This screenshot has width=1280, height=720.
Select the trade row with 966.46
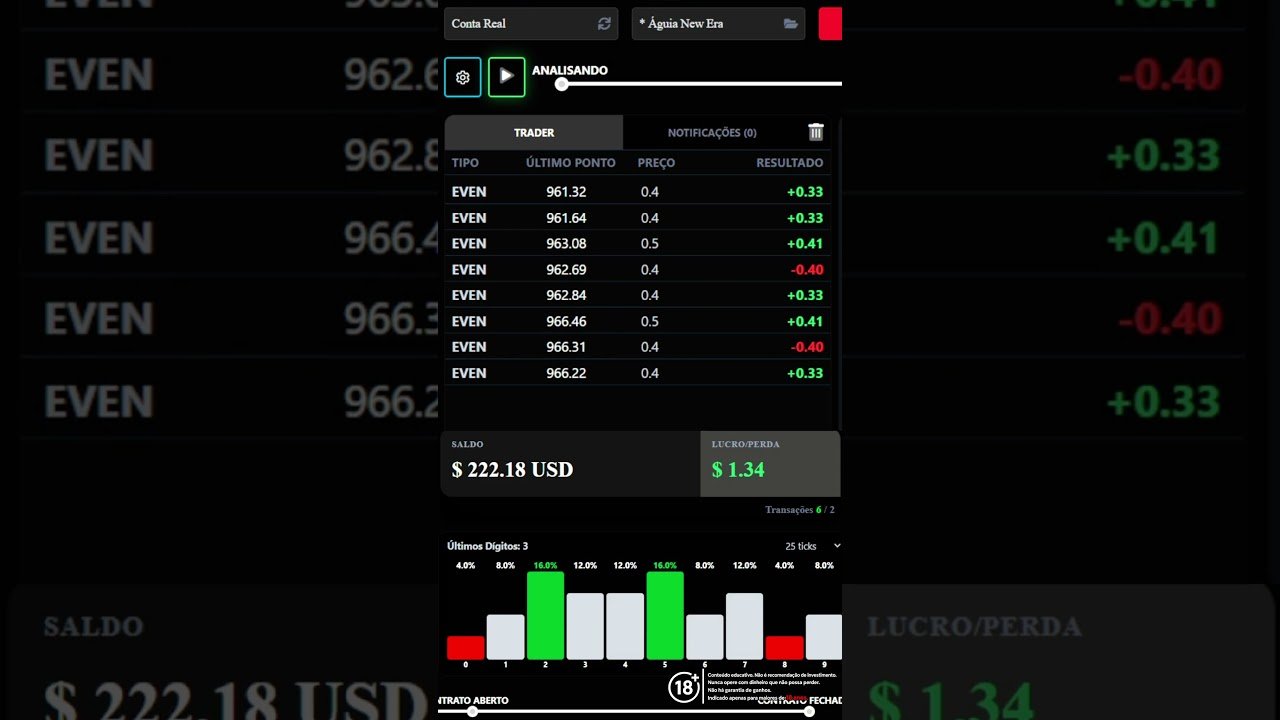[x=637, y=321]
